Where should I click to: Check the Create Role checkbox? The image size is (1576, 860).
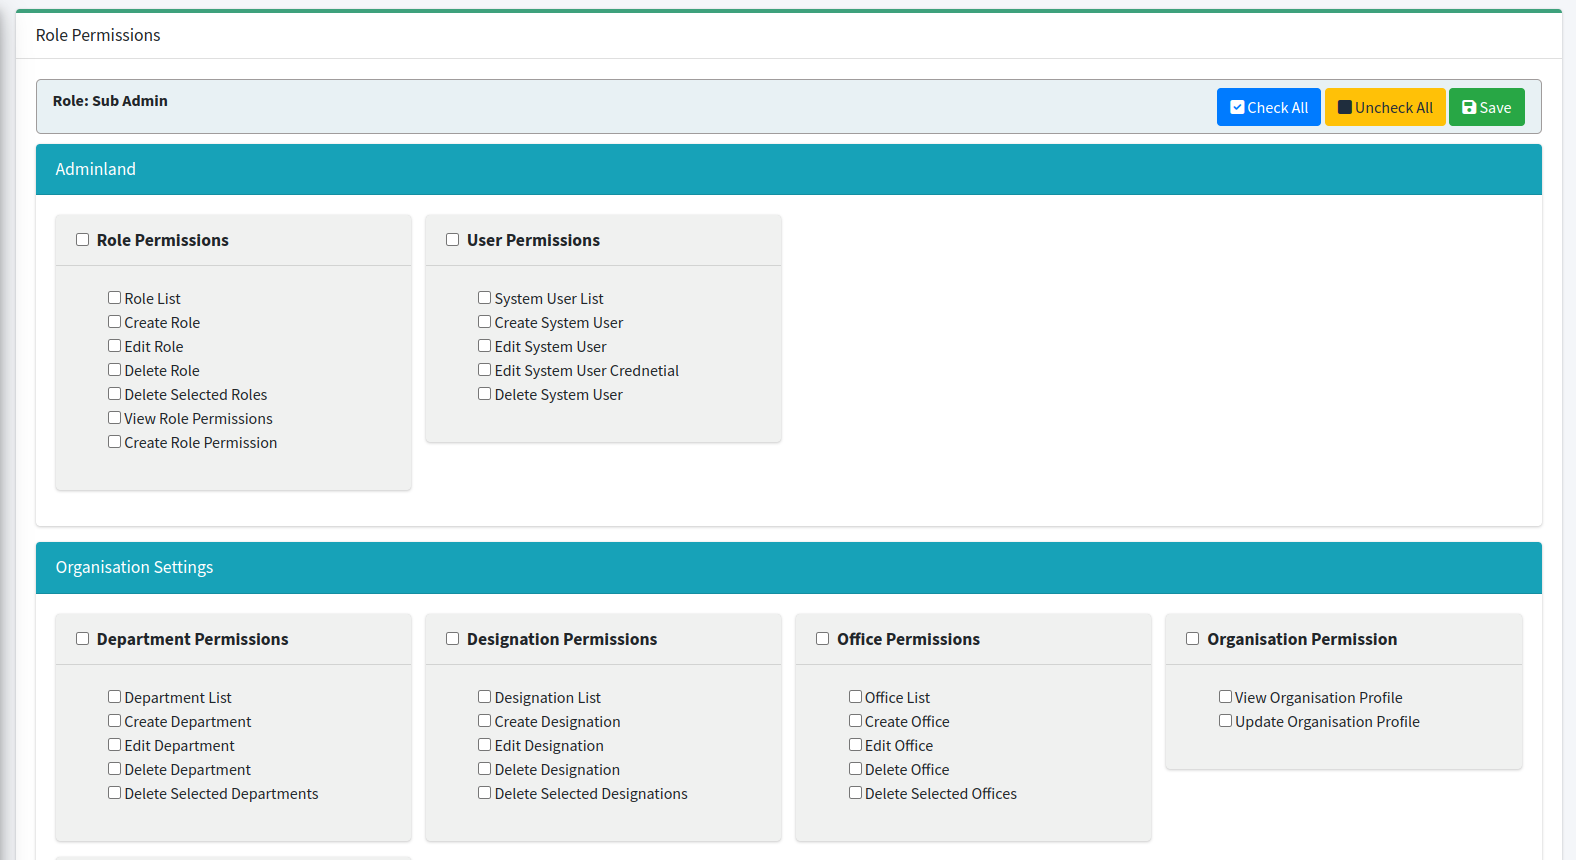click(115, 322)
